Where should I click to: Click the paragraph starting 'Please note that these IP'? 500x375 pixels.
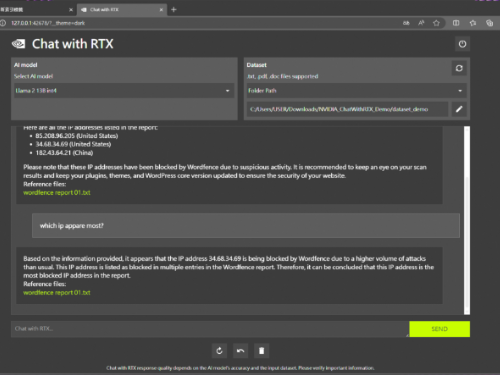tap(225, 171)
